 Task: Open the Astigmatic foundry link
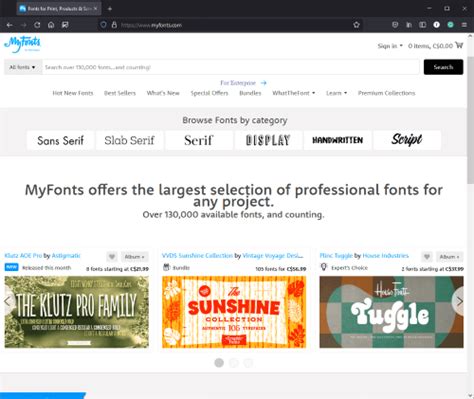click(66, 256)
